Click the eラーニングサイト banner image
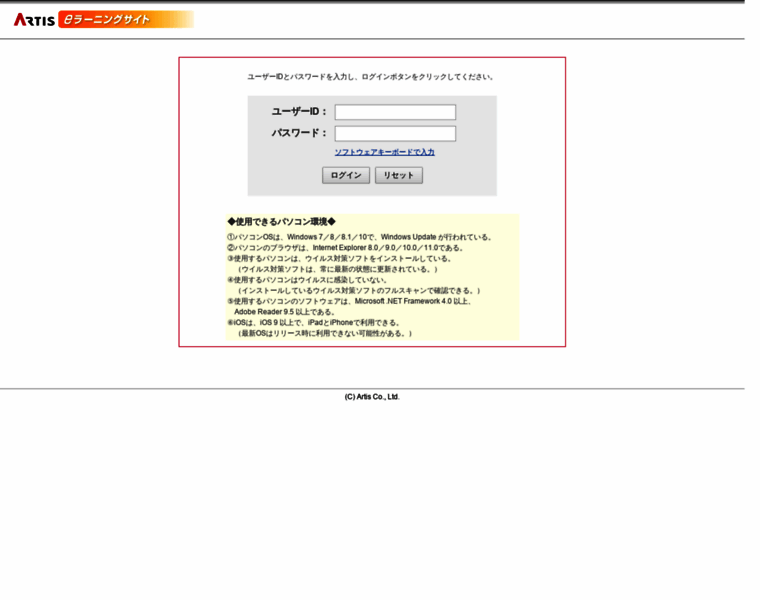The width and height of the screenshot is (760, 600). (x=126, y=19)
